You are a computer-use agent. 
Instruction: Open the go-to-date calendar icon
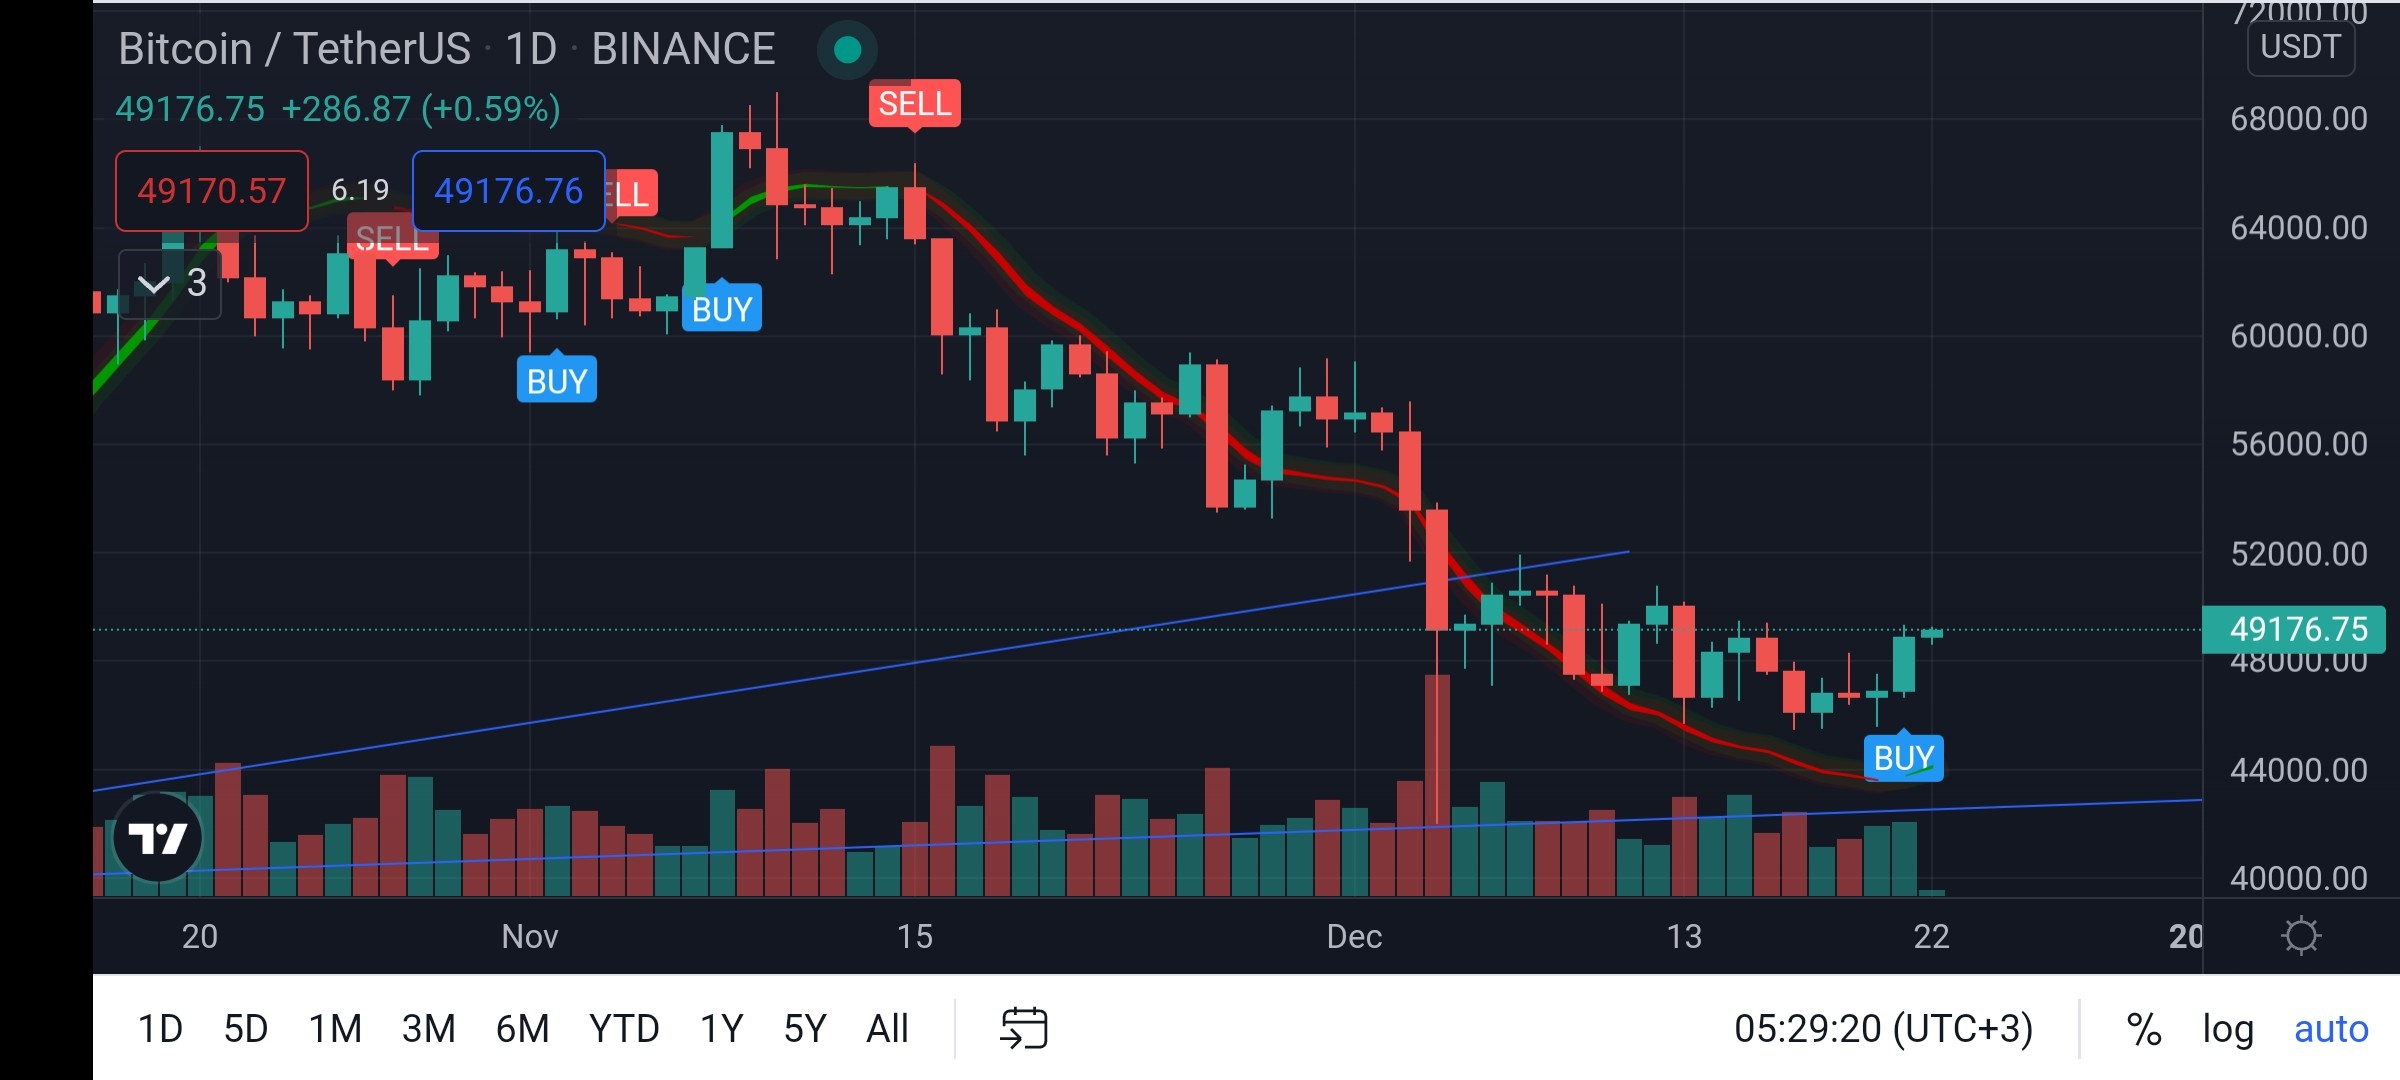(x=1023, y=1028)
